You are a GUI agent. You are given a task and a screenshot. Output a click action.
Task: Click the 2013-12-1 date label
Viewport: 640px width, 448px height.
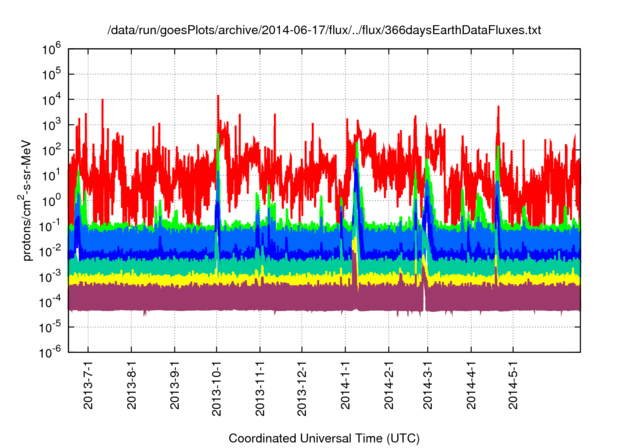point(302,388)
